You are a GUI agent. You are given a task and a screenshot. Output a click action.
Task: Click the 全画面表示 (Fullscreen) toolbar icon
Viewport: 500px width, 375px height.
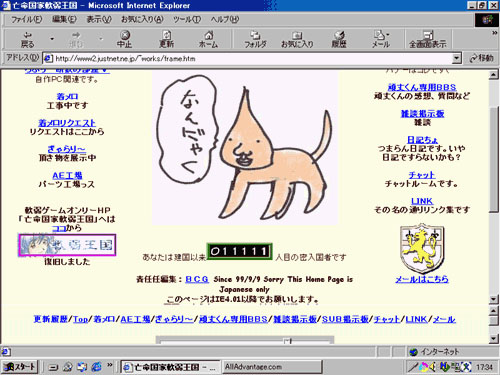coord(428,39)
